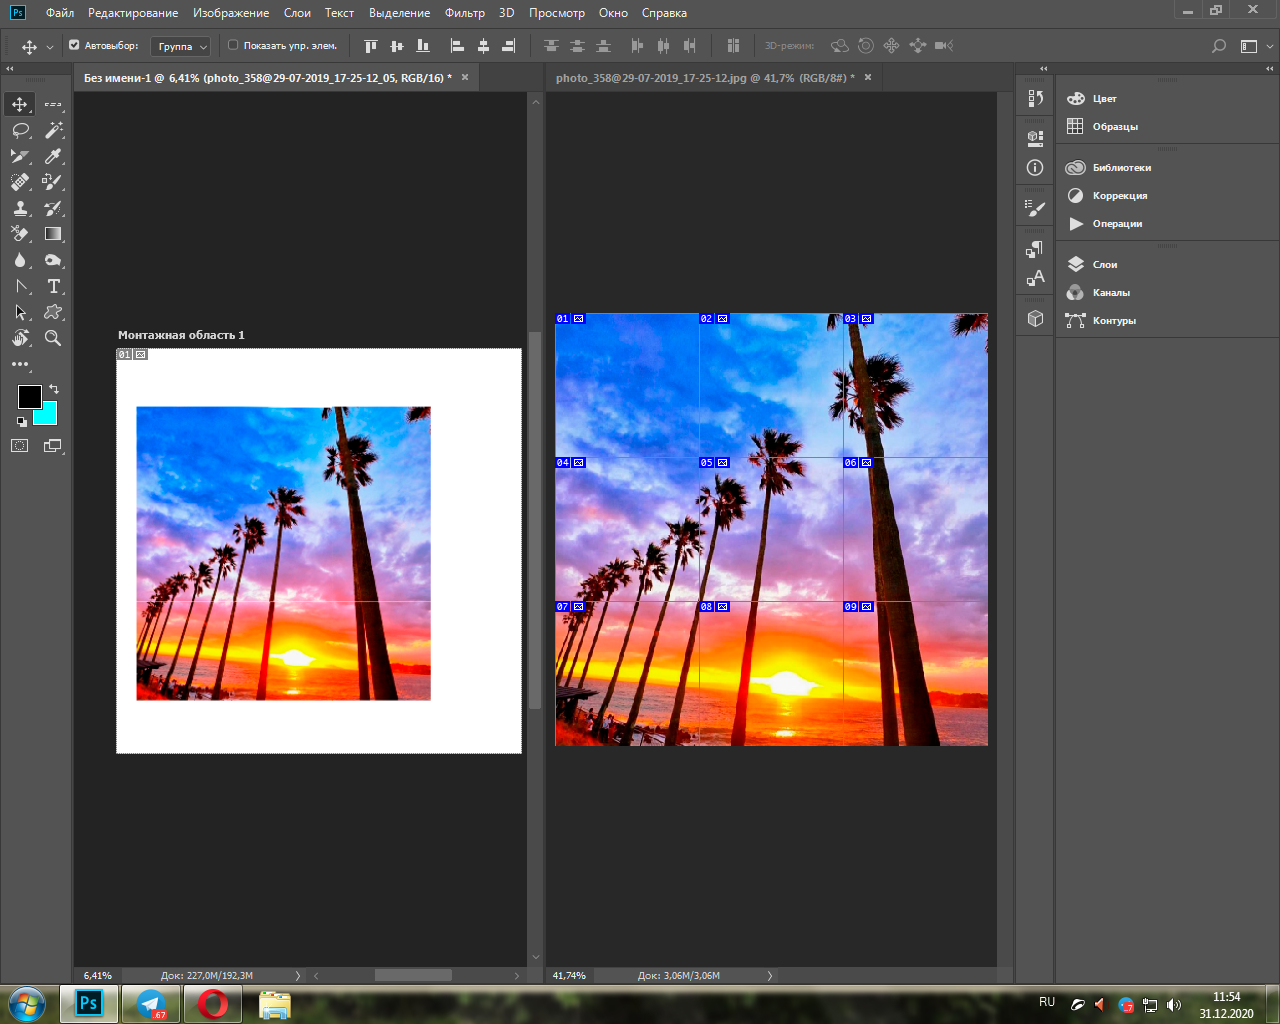Toggle the Автовыбор checkbox
Image resolution: width=1280 pixels, height=1024 pixels.
coord(74,45)
